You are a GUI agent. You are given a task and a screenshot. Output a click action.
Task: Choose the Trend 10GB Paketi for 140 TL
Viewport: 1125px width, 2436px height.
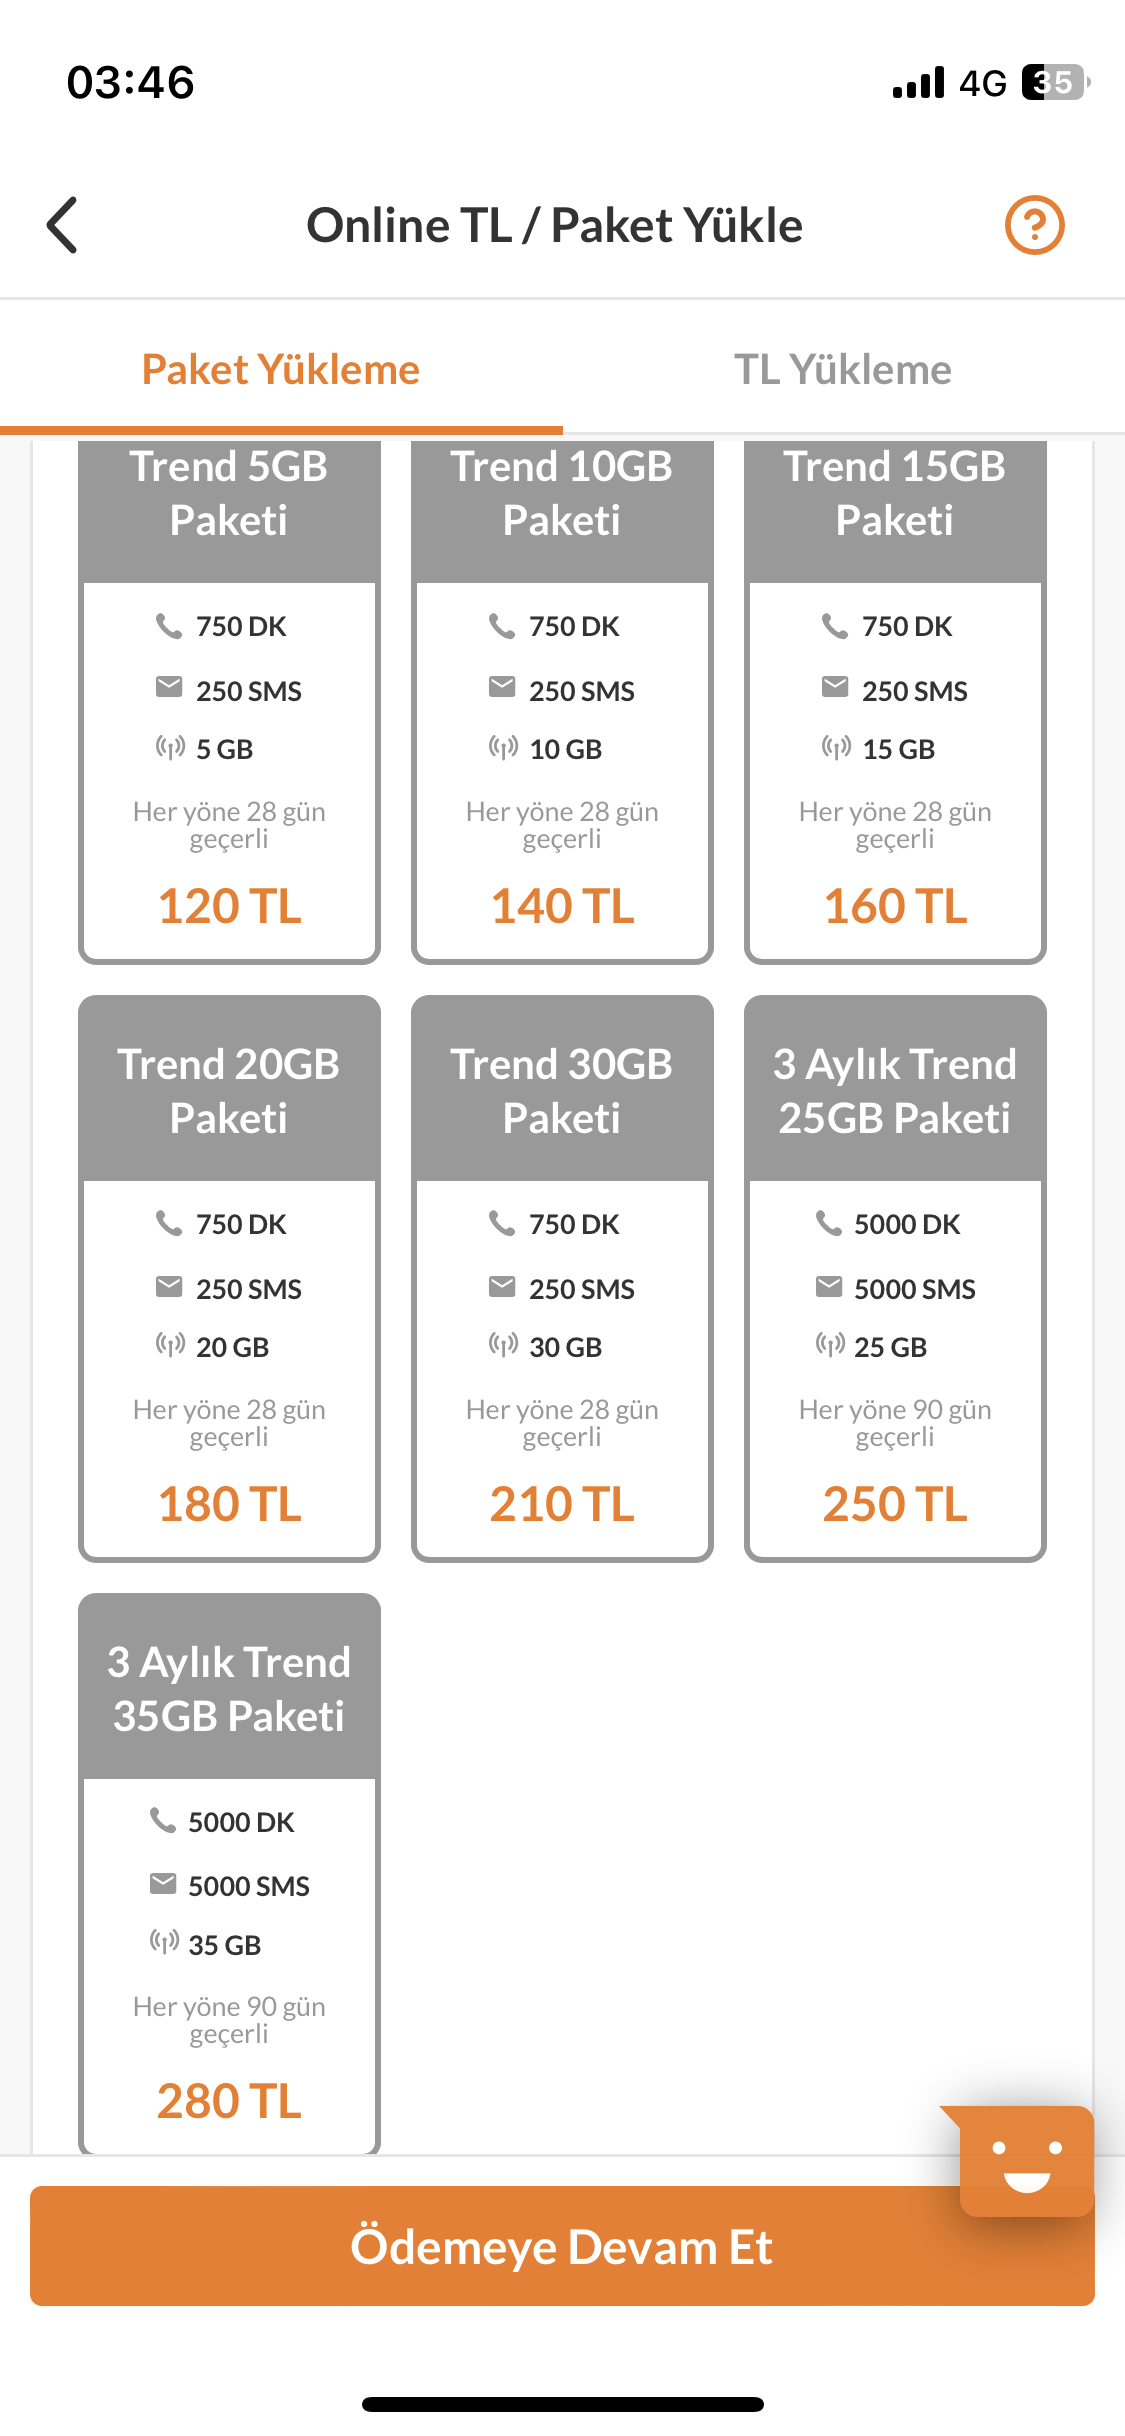pyautogui.click(x=562, y=700)
